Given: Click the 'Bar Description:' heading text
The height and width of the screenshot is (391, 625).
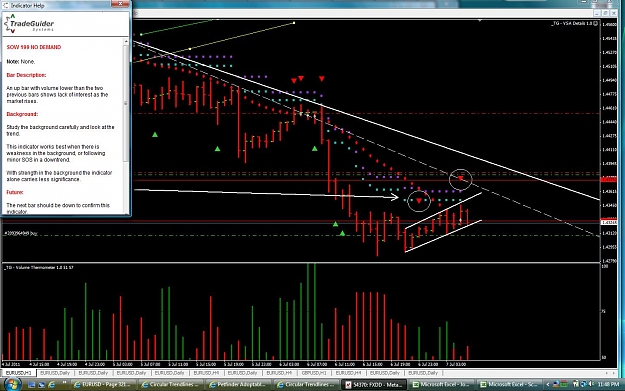Looking at the screenshot, I should [26, 75].
